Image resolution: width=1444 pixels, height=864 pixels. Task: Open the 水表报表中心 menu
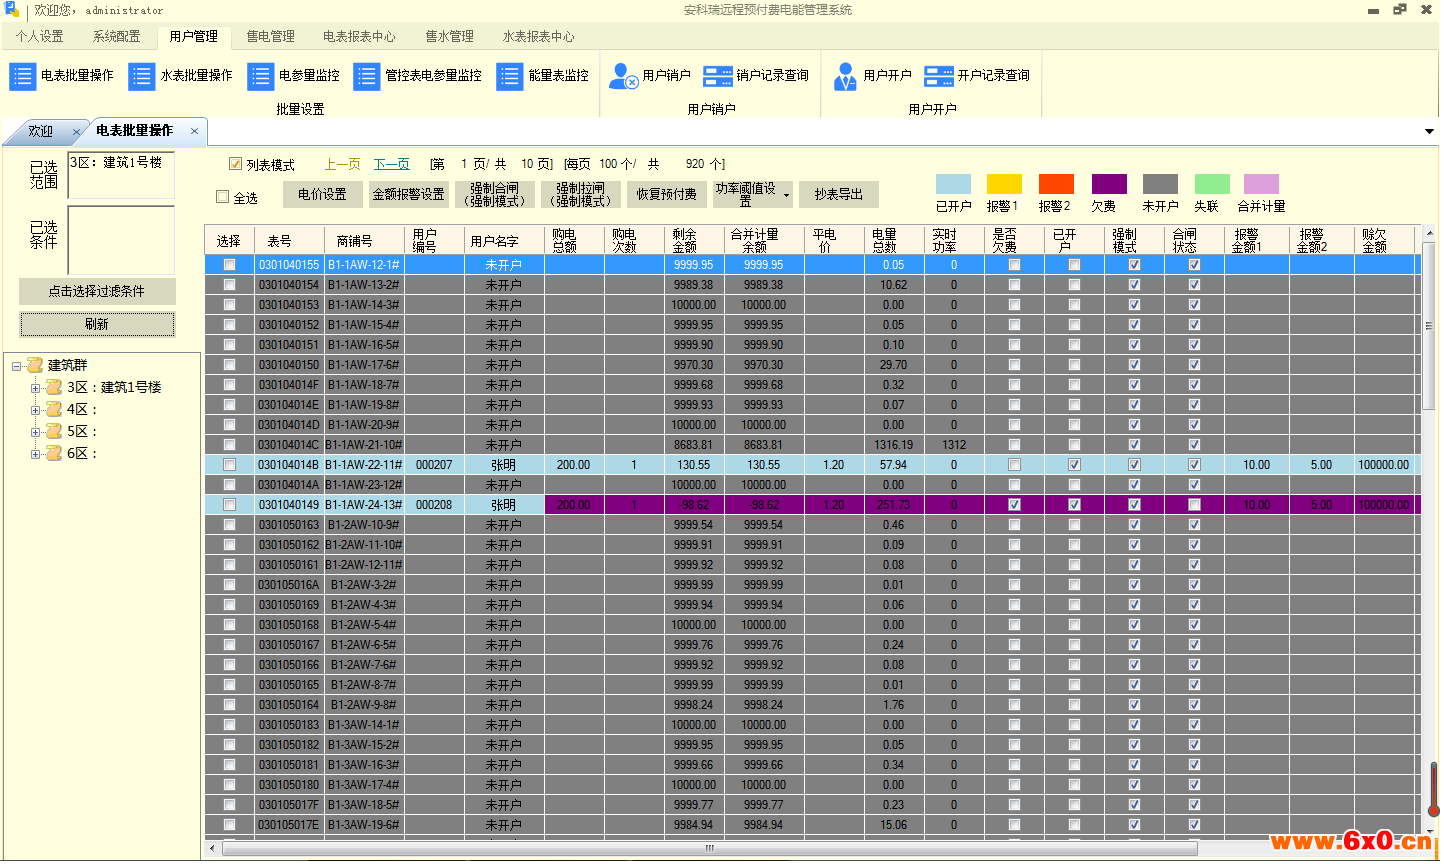538,36
